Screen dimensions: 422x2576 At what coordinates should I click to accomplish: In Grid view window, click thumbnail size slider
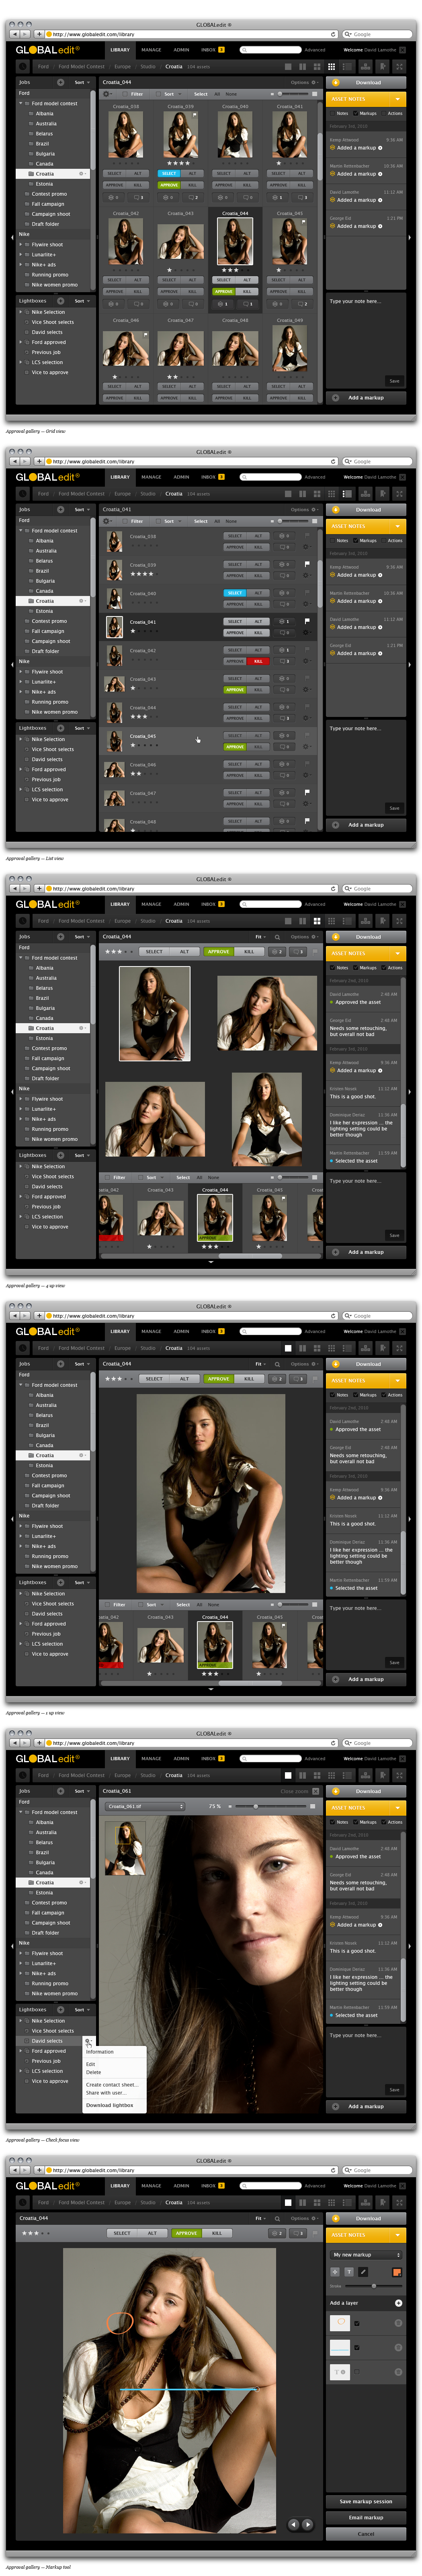tap(293, 94)
